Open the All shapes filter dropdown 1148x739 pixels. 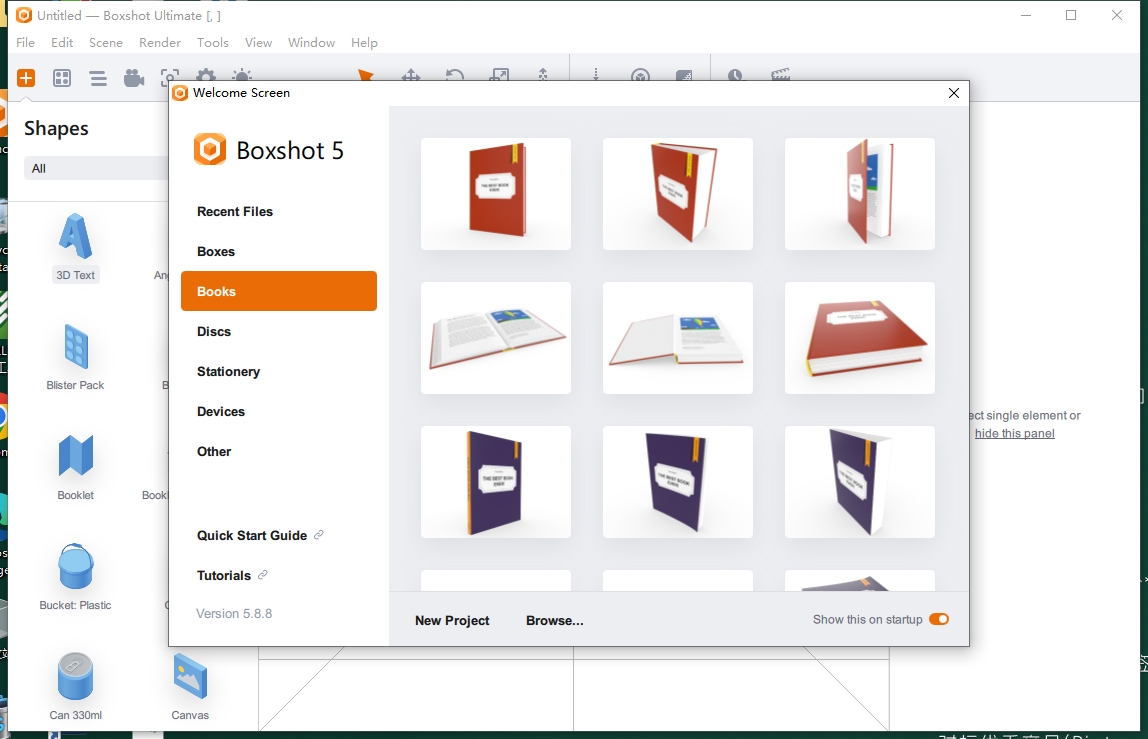(x=95, y=168)
